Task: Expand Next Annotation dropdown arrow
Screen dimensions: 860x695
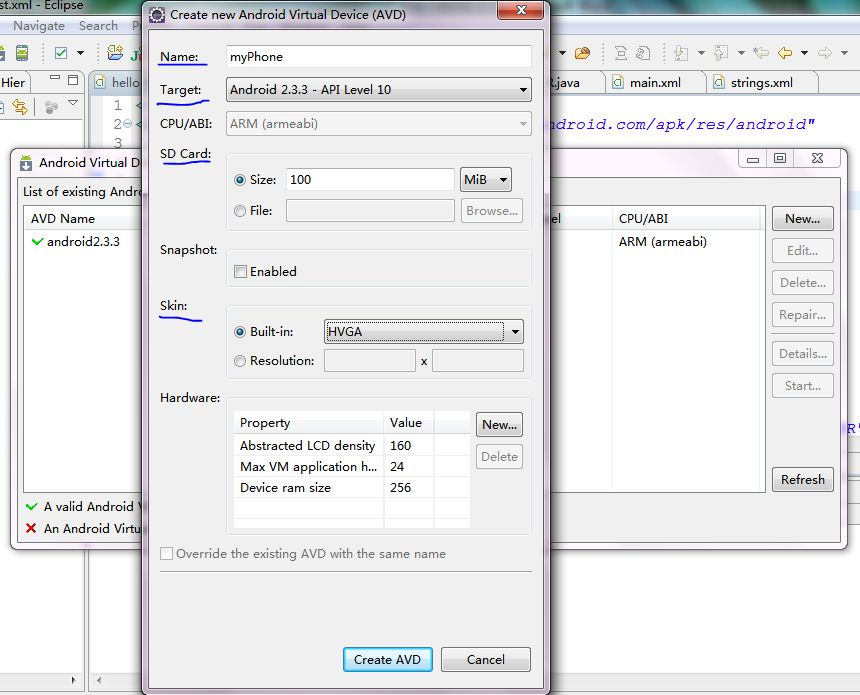Action: point(701,53)
